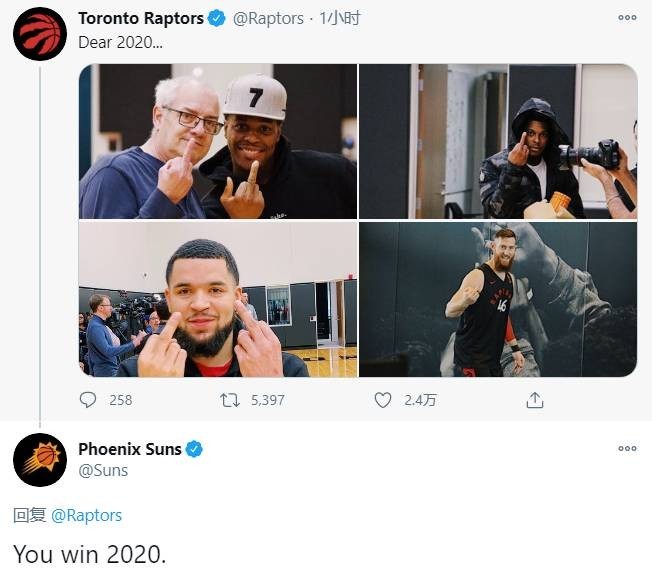The width and height of the screenshot is (652, 576).
Task: Click the Raptors verified badge
Action: 216,19
